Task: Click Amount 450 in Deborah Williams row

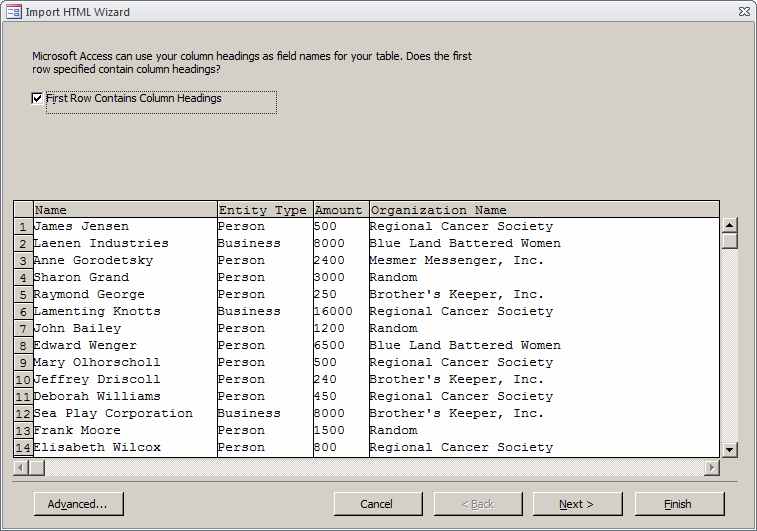Action: 341,396
